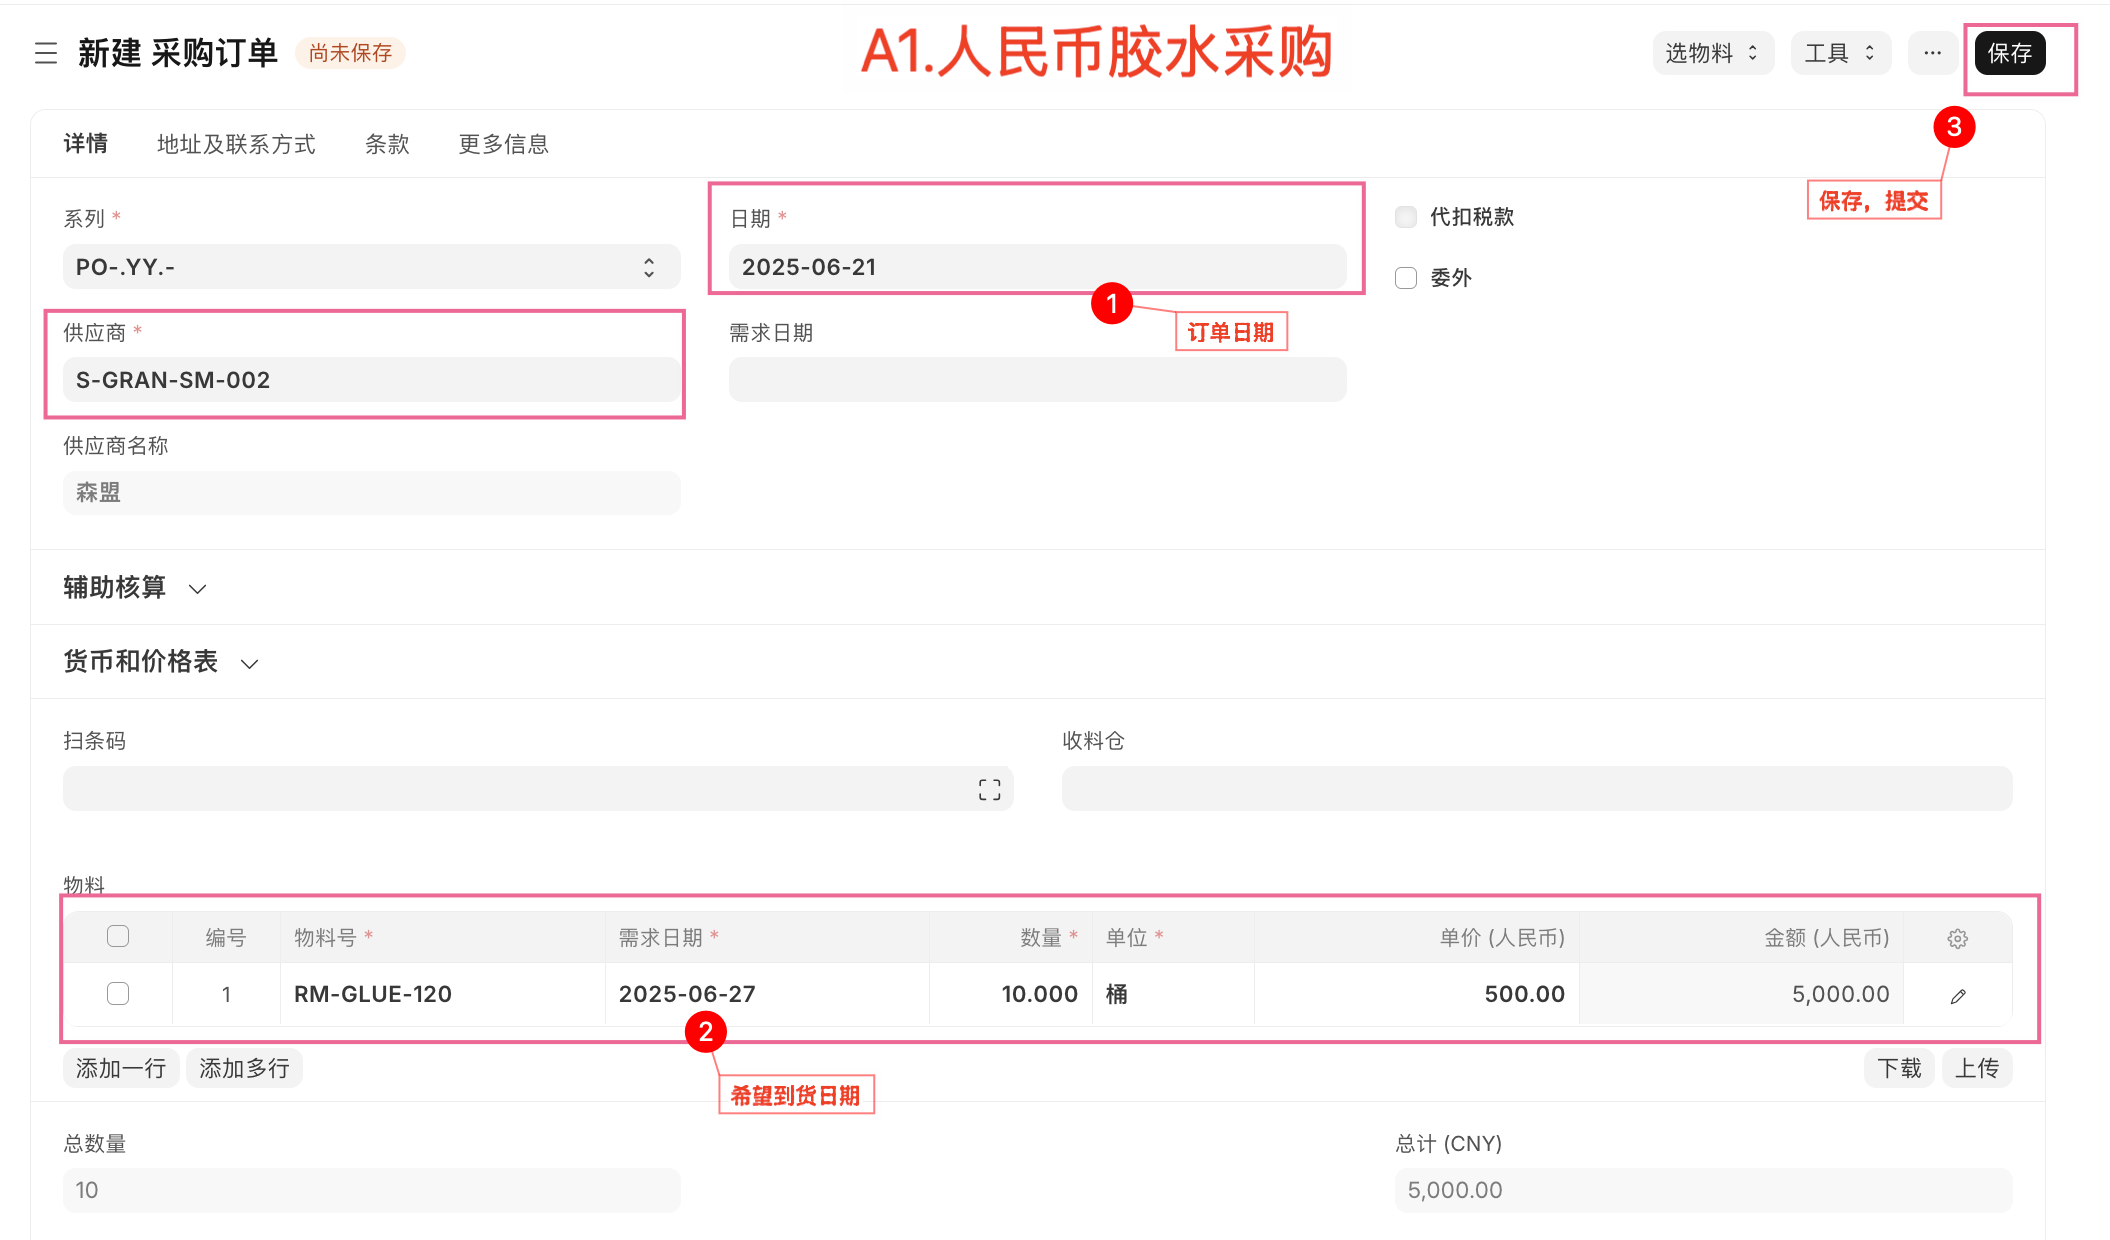This screenshot has height=1240, width=2110.
Task: Open the 选物料 dropdown menu
Action: coord(1712,53)
